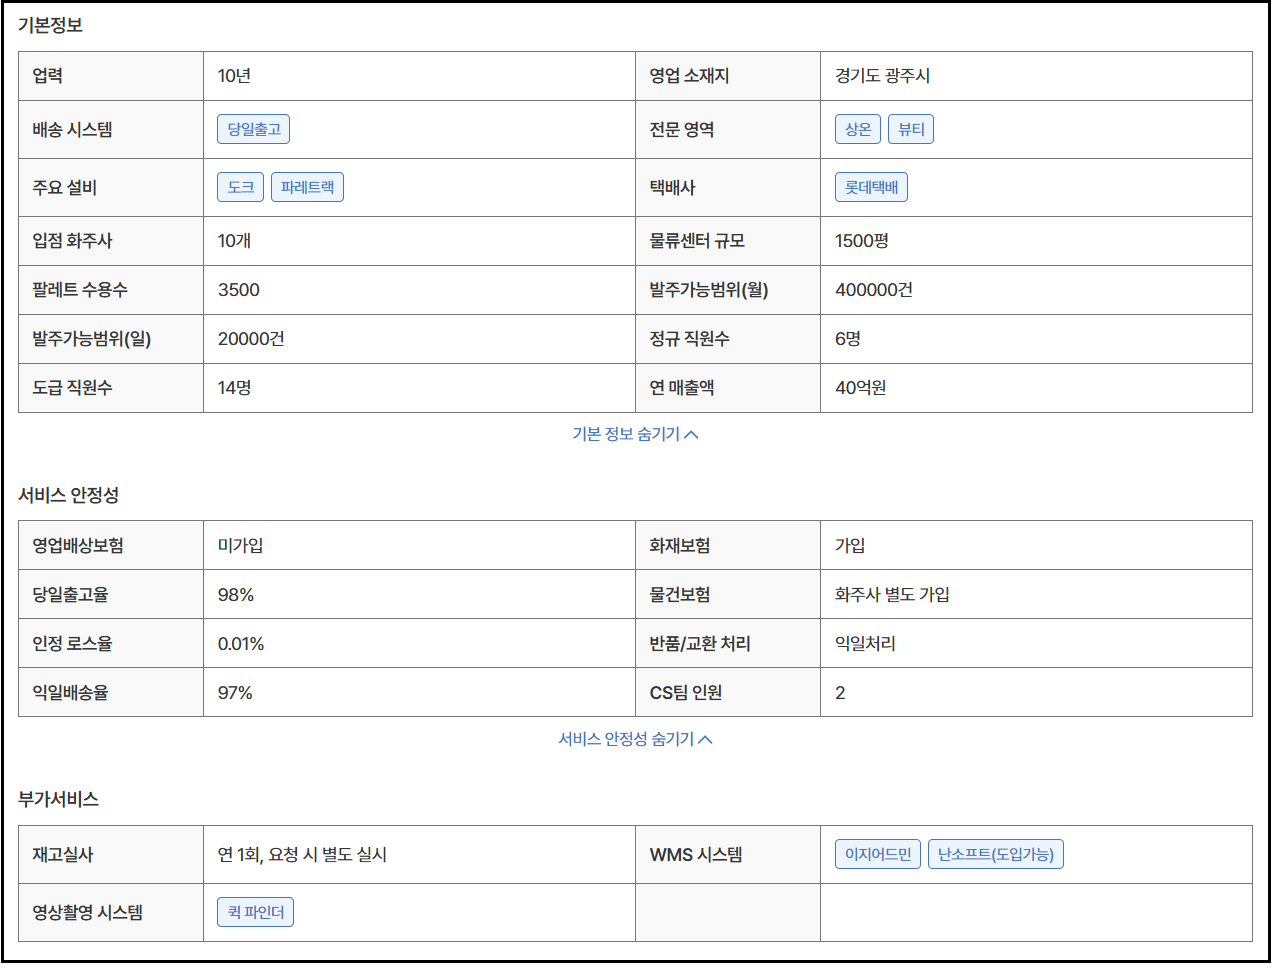The width and height of the screenshot is (1275, 968).
Task: Click the 3500 value
Action: point(238,290)
